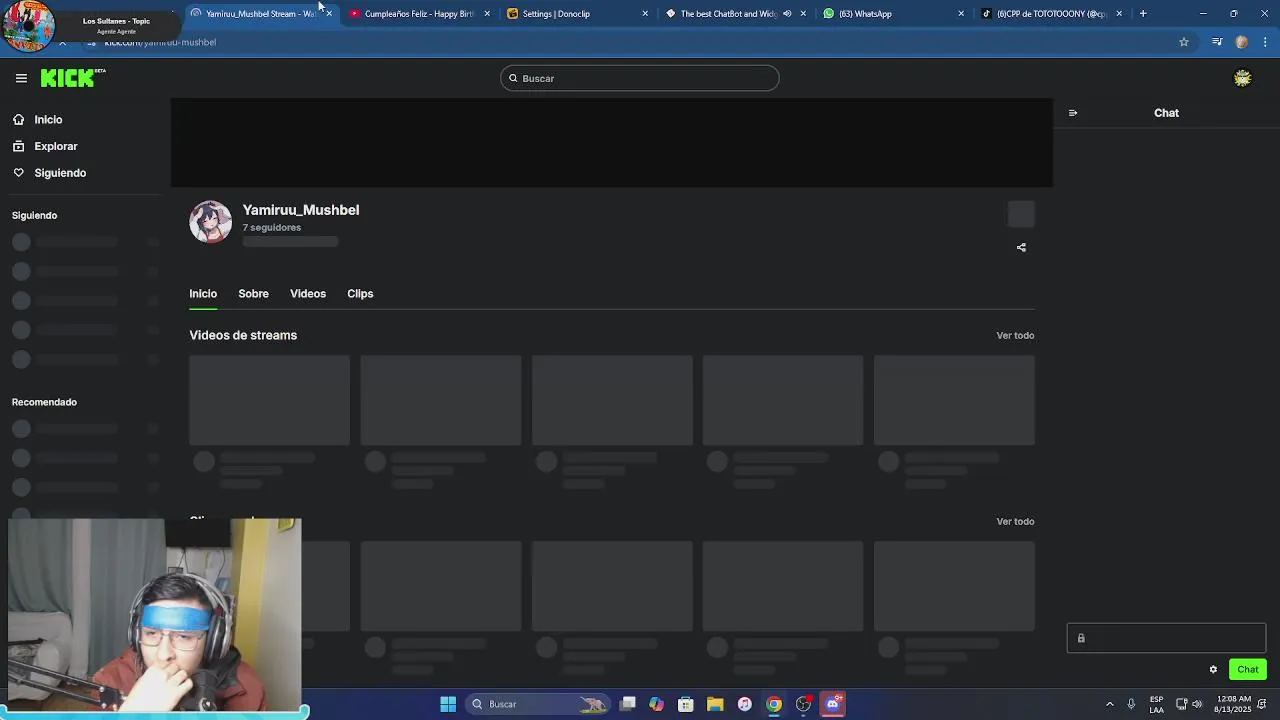Close the WhatsApp tab
The height and width of the screenshot is (720, 1280).
(961, 14)
